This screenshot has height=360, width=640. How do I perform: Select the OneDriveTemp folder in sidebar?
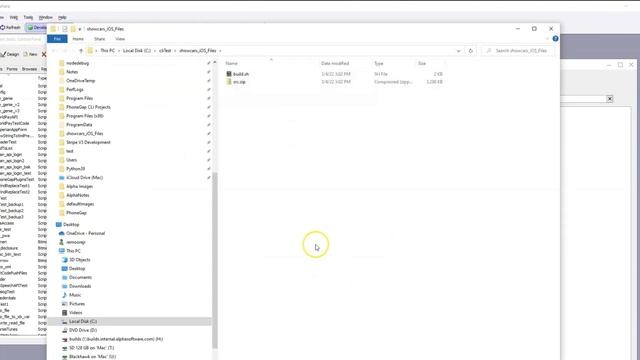(x=80, y=81)
